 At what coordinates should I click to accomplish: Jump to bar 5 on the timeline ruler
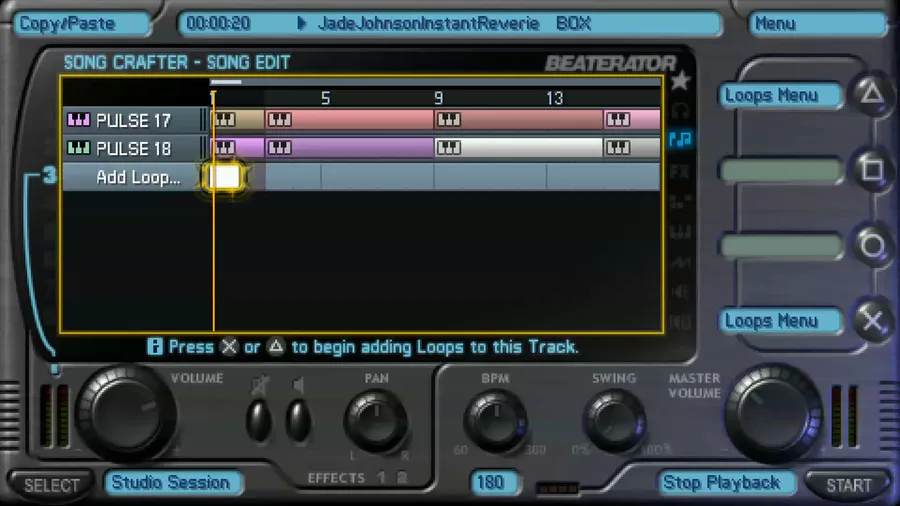pyautogui.click(x=325, y=98)
